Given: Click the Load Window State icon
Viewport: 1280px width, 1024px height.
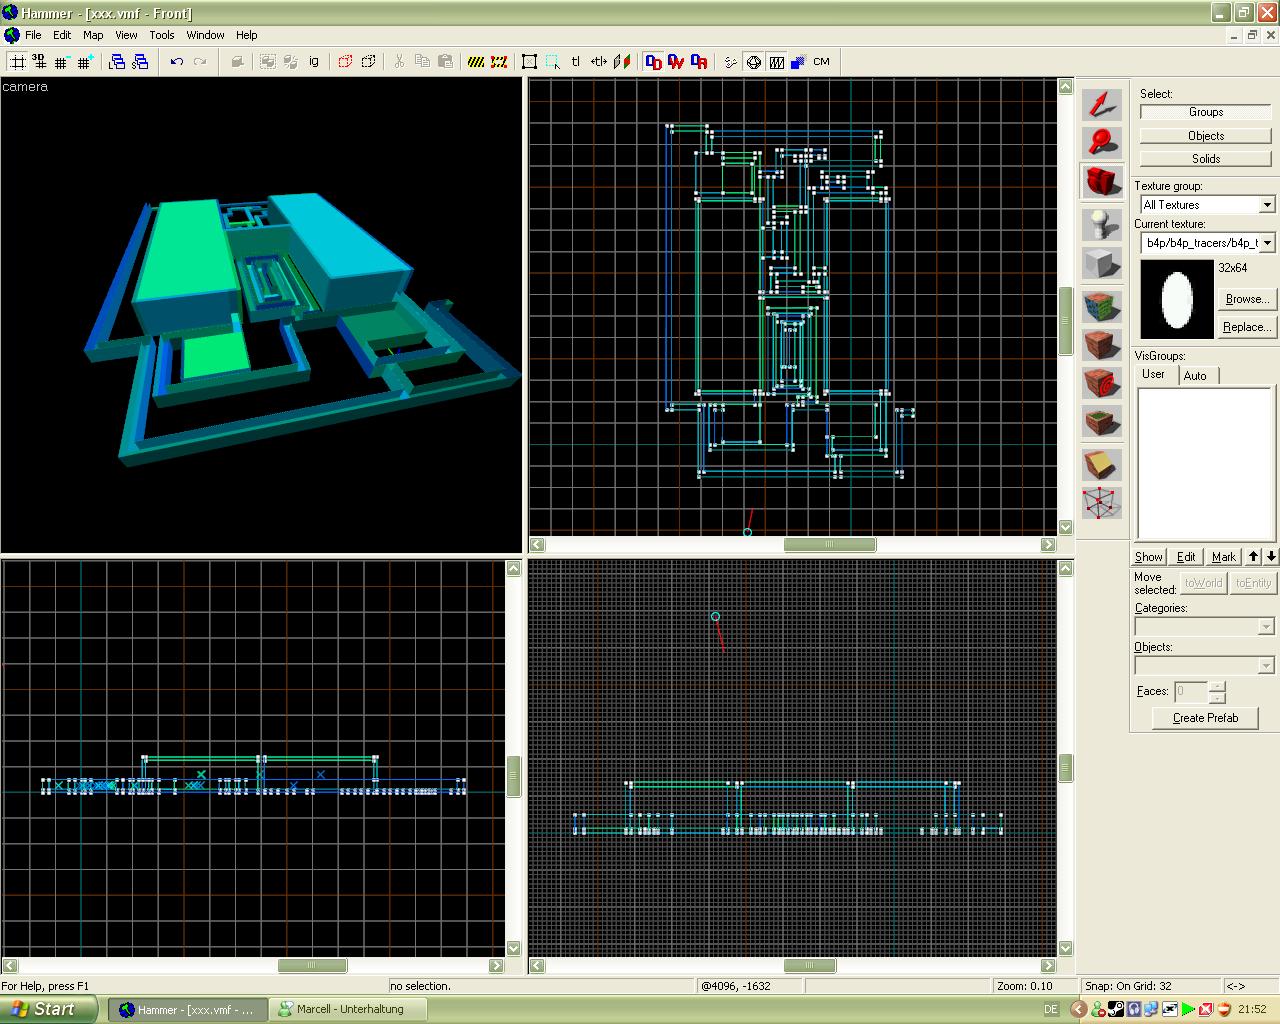Looking at the screenshot, I should click(117, 62).
